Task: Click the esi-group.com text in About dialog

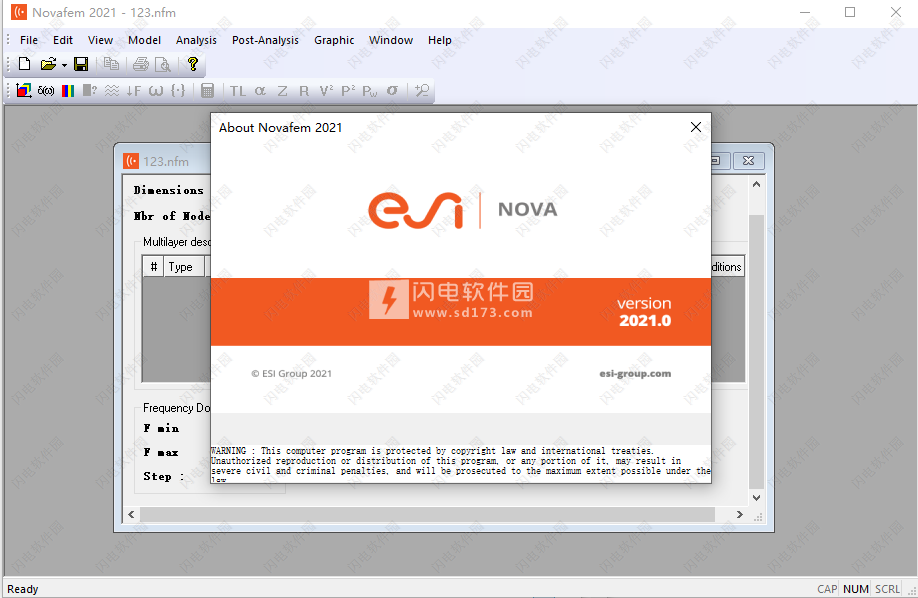Action: [635, 374]
